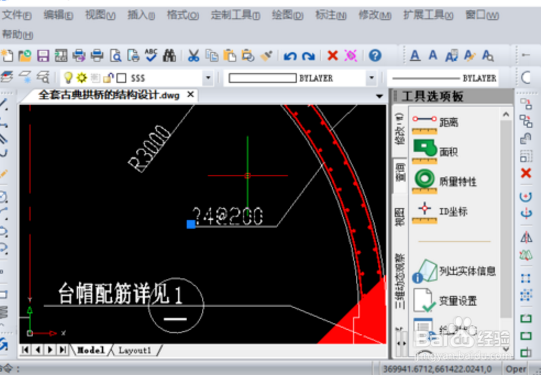
Task: Run the ABC spell check tool
Action: [151, 55]
